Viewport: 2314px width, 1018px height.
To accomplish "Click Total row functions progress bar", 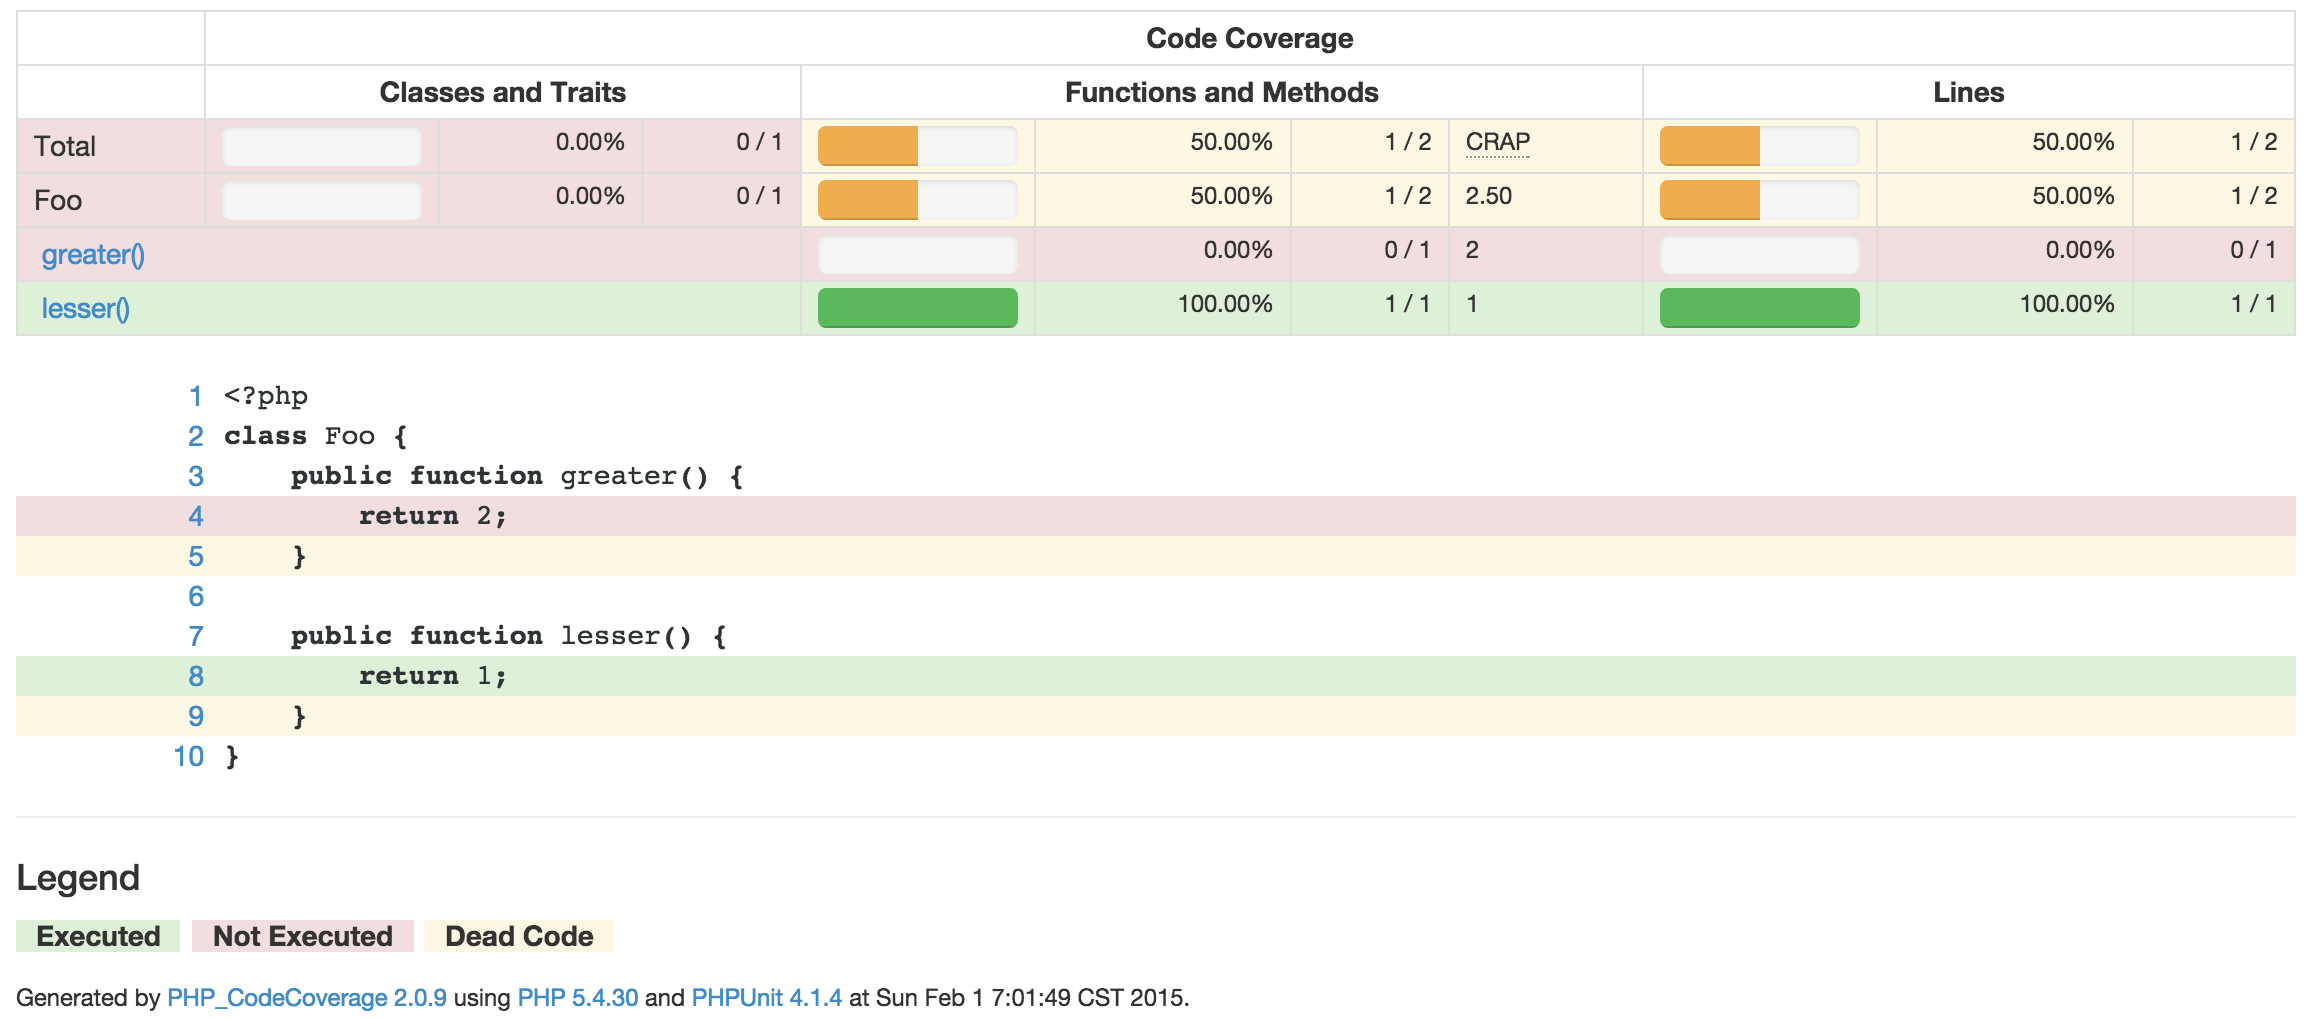I will (918, 146).
